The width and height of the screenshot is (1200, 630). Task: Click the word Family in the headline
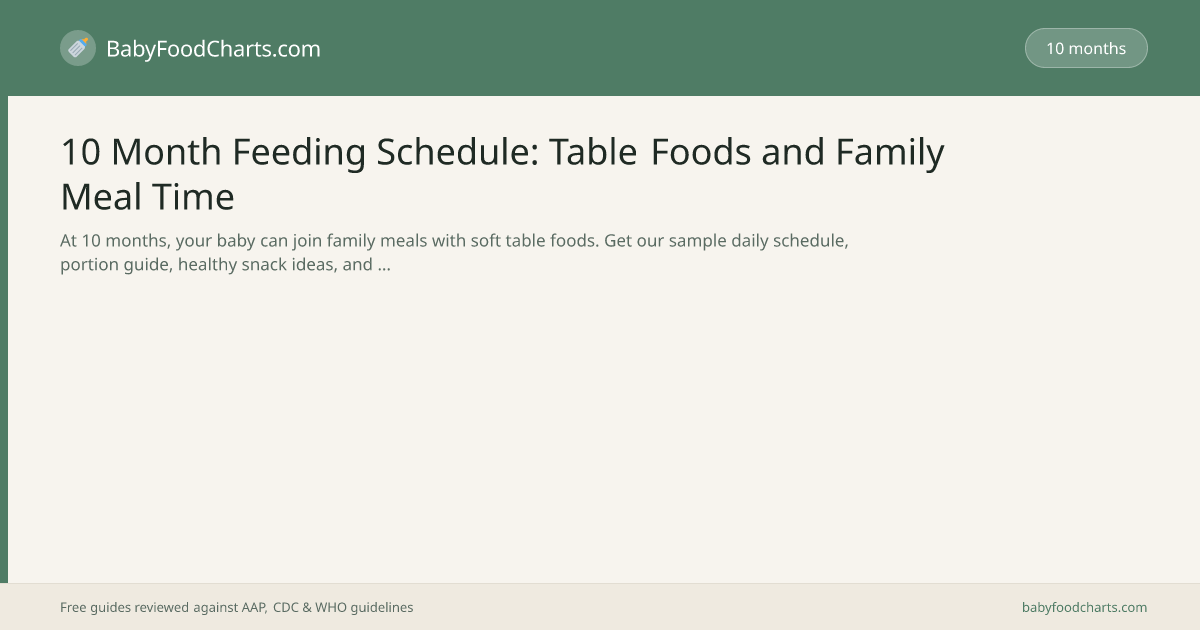[x=890, y=152]
